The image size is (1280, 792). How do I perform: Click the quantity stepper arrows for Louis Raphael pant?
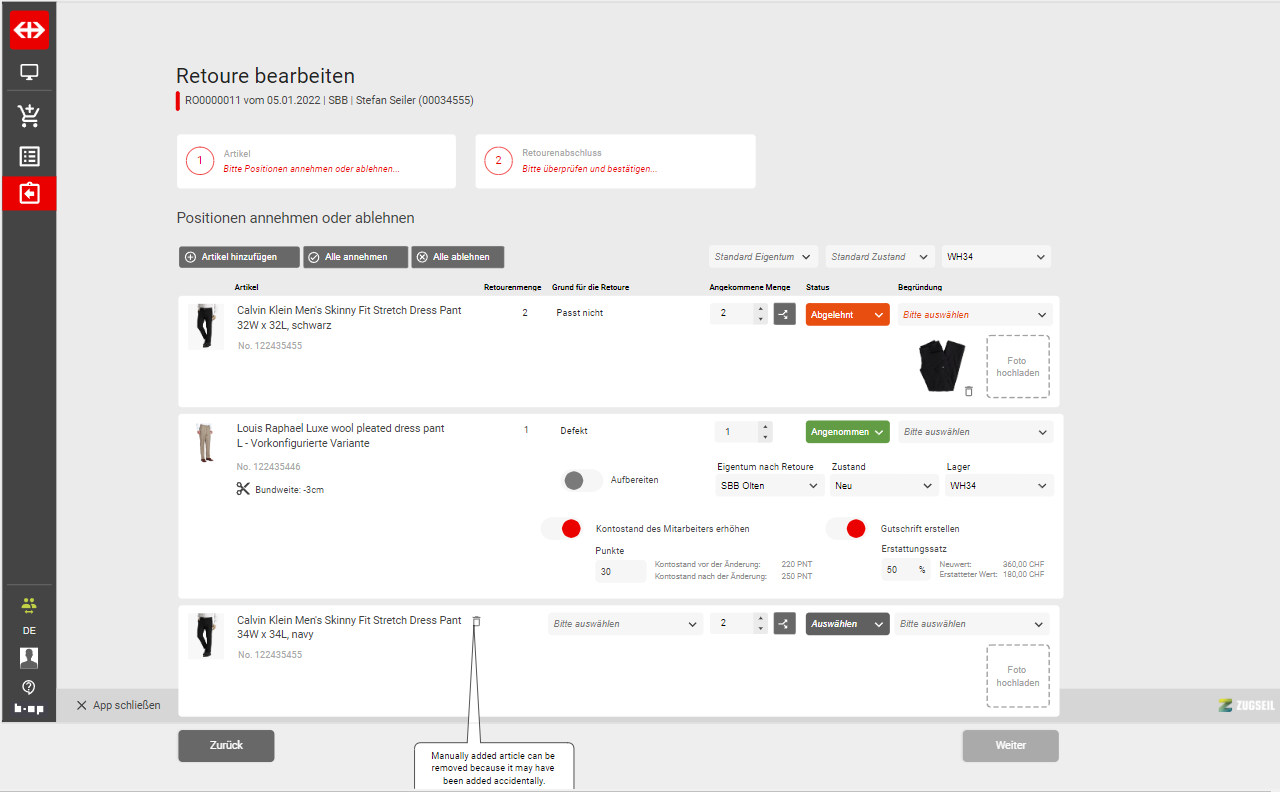point(766,432)
